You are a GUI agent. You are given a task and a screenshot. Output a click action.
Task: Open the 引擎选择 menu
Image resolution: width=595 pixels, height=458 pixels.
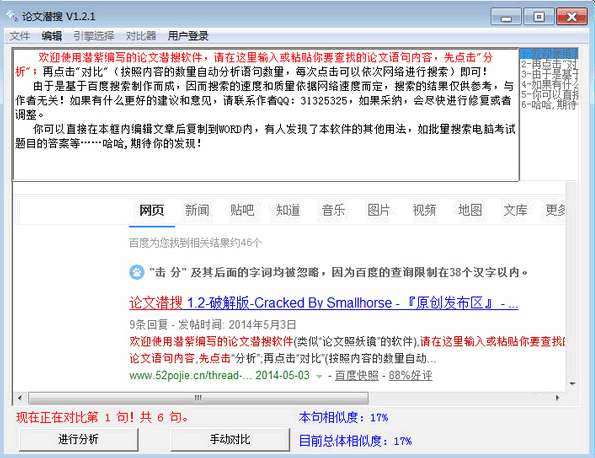94,36
